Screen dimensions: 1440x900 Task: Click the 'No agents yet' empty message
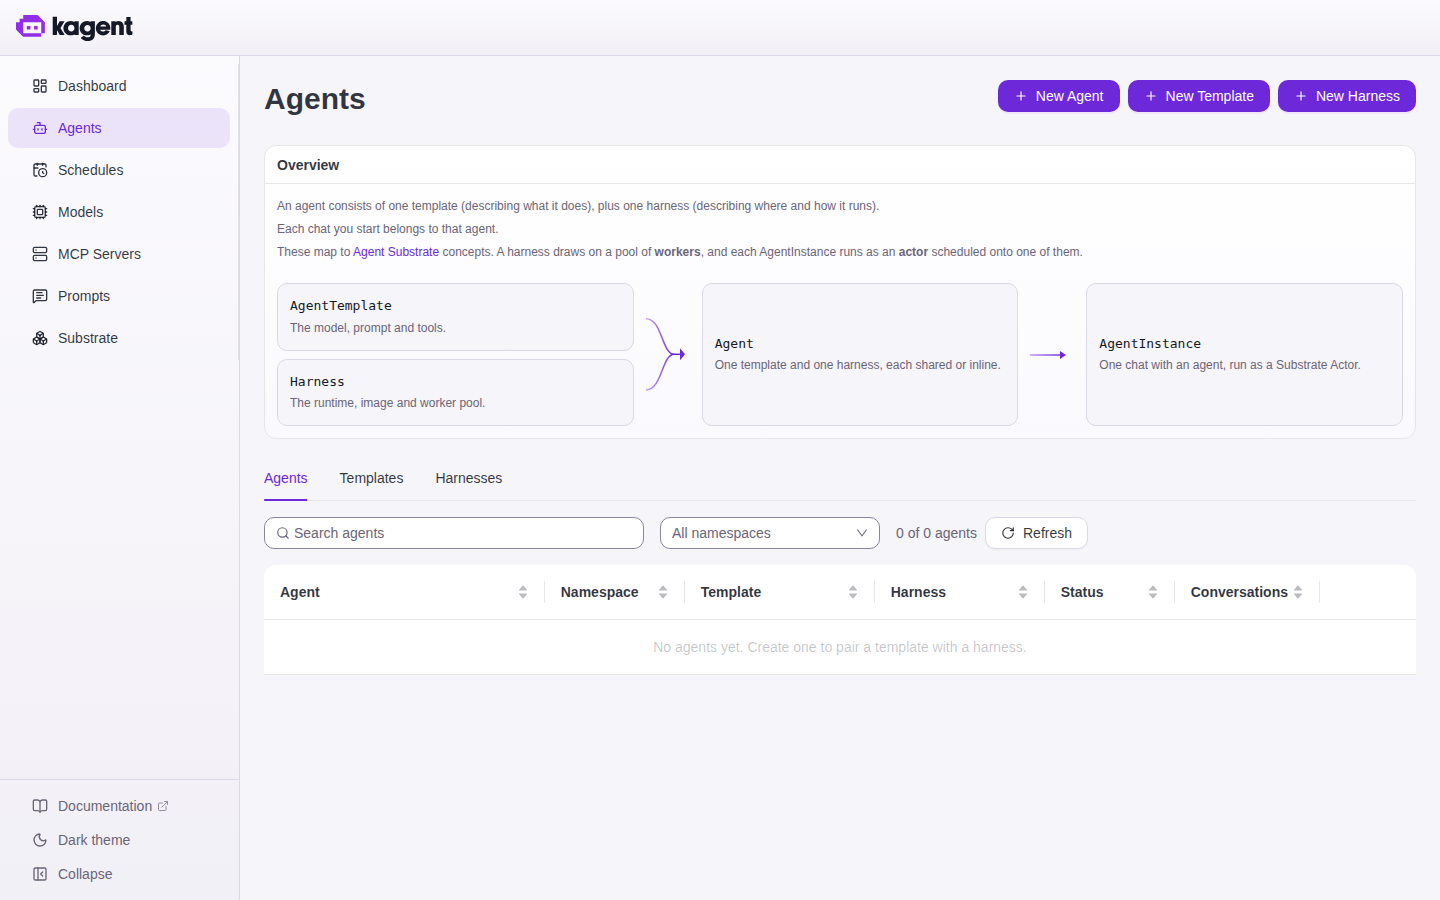[x=840, y=647]
